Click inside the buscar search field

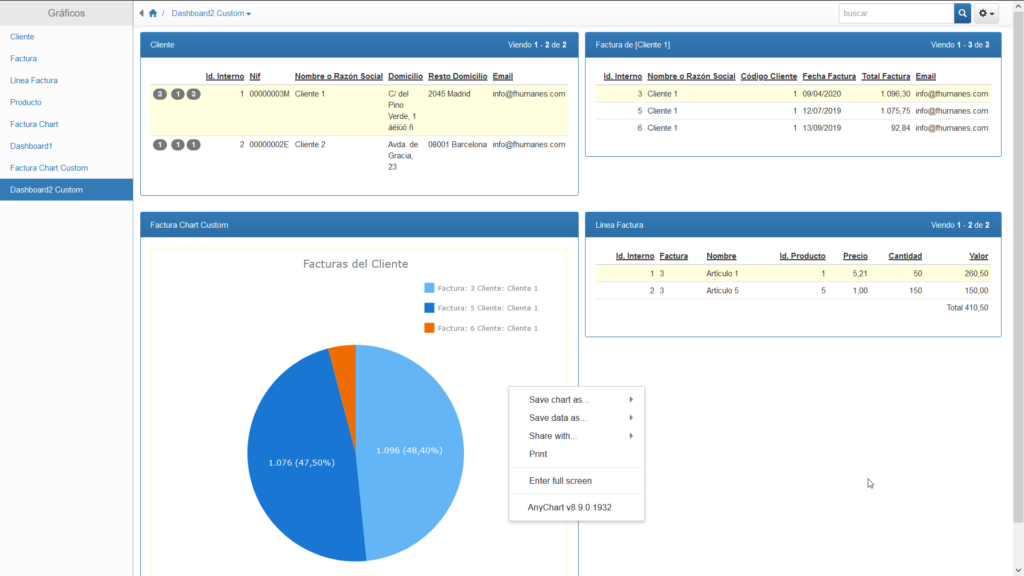point(895,13)
